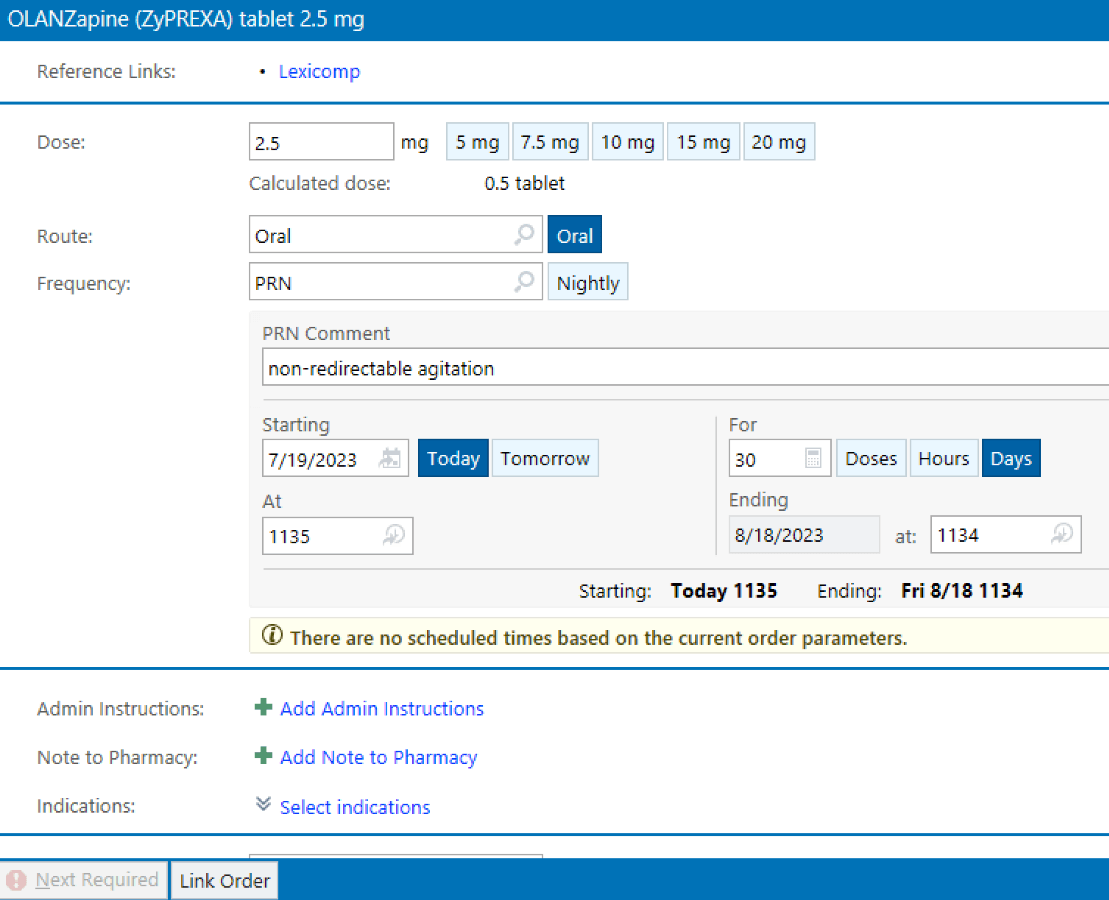This screenshot has width=1109, height=900.
Task: Click the Link Order button
Action: click(225, 881)
